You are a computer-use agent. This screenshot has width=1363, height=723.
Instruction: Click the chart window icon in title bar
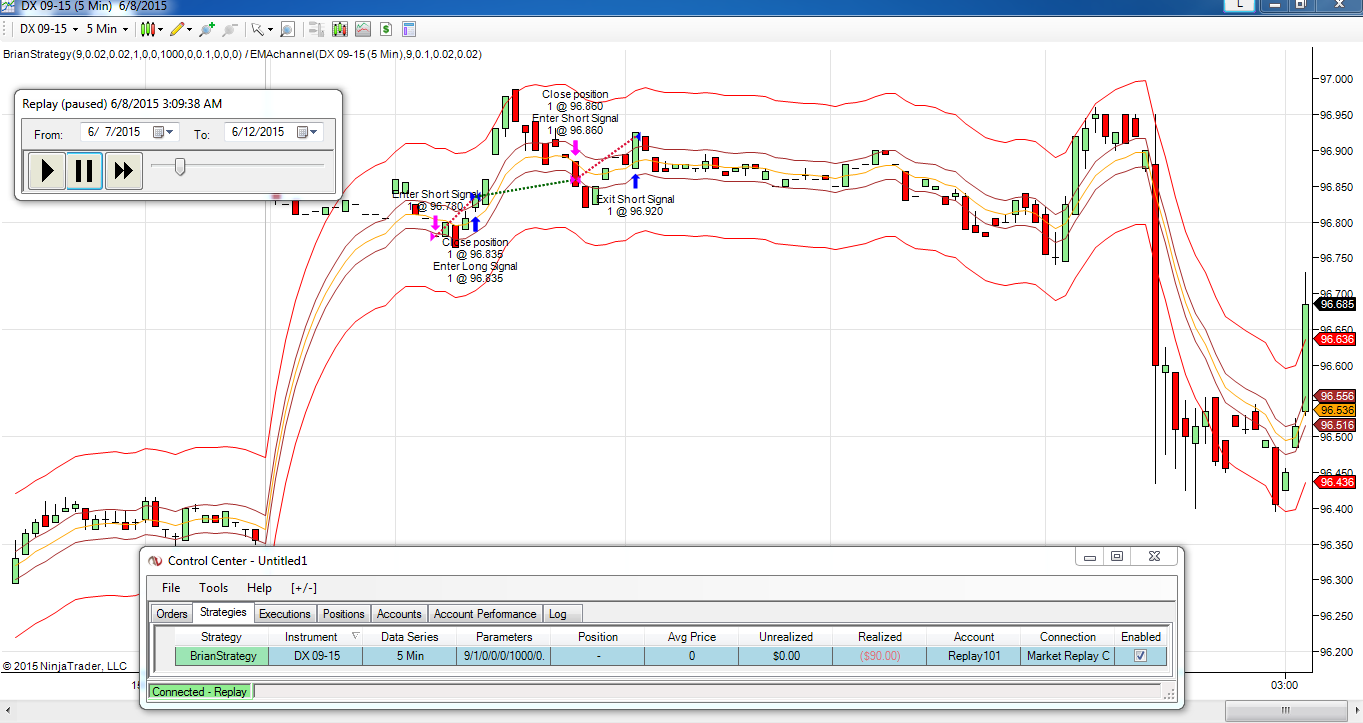9,6
